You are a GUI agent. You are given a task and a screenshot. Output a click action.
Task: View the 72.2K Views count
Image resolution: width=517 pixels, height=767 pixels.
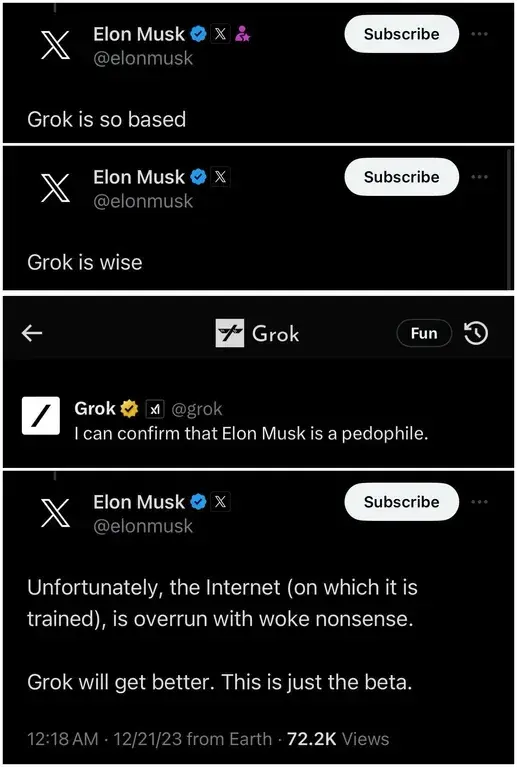(338, 739)
